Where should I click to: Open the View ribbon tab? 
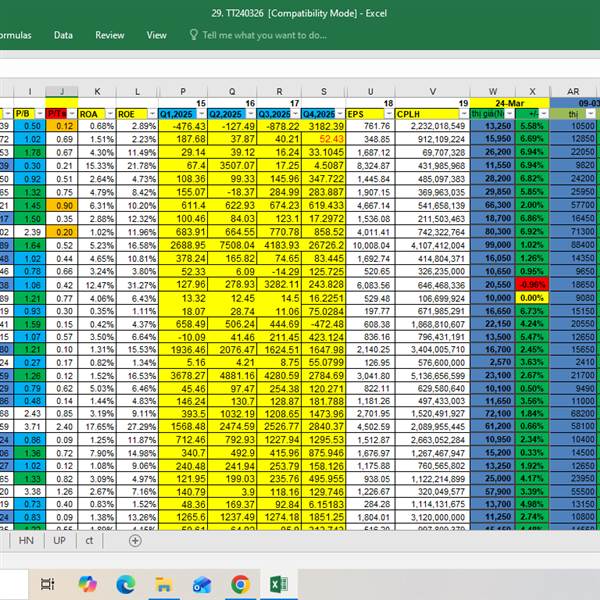157,35
